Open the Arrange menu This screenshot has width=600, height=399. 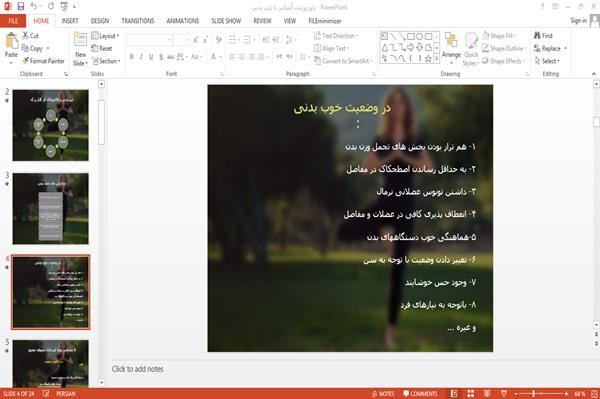[x=451, y=47]
